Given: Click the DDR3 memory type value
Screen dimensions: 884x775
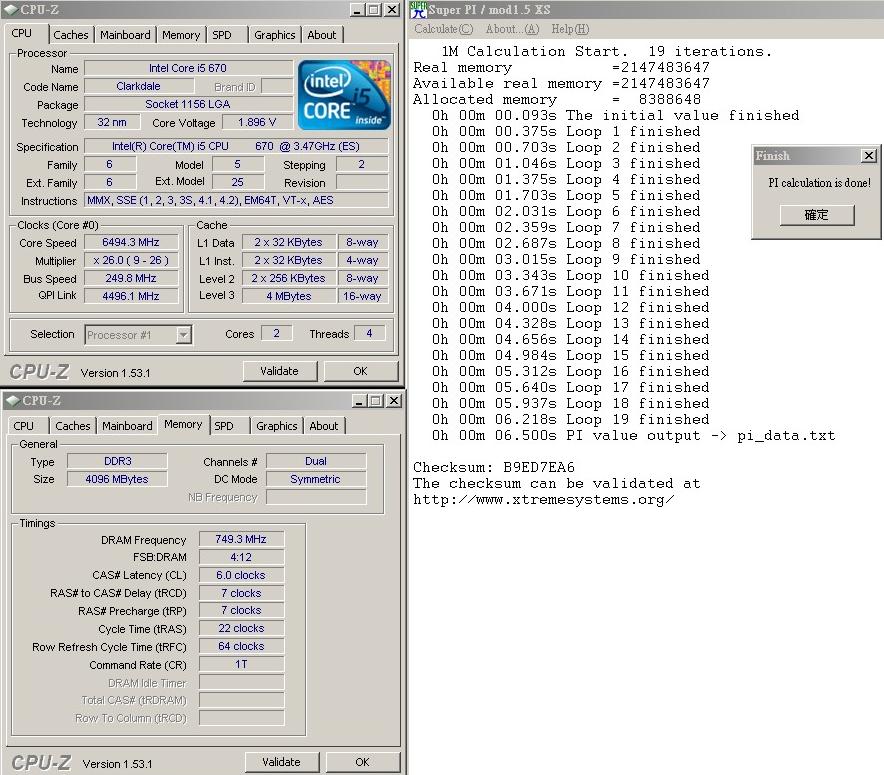Looking at the screenshot, I should point(117,461).
